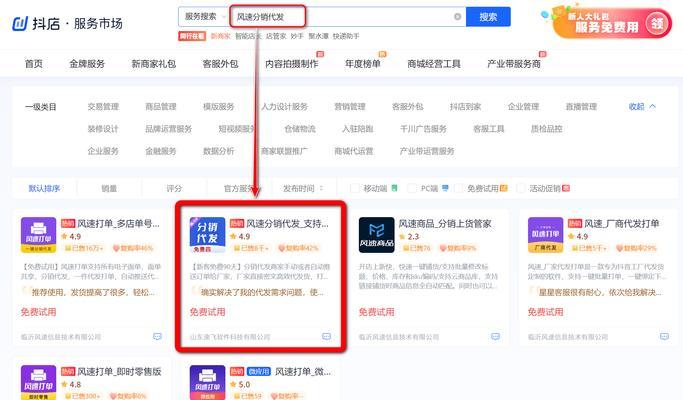683x400 pixels.
Task: Select 企业服务 category
Action: click(x=103, y=151)
